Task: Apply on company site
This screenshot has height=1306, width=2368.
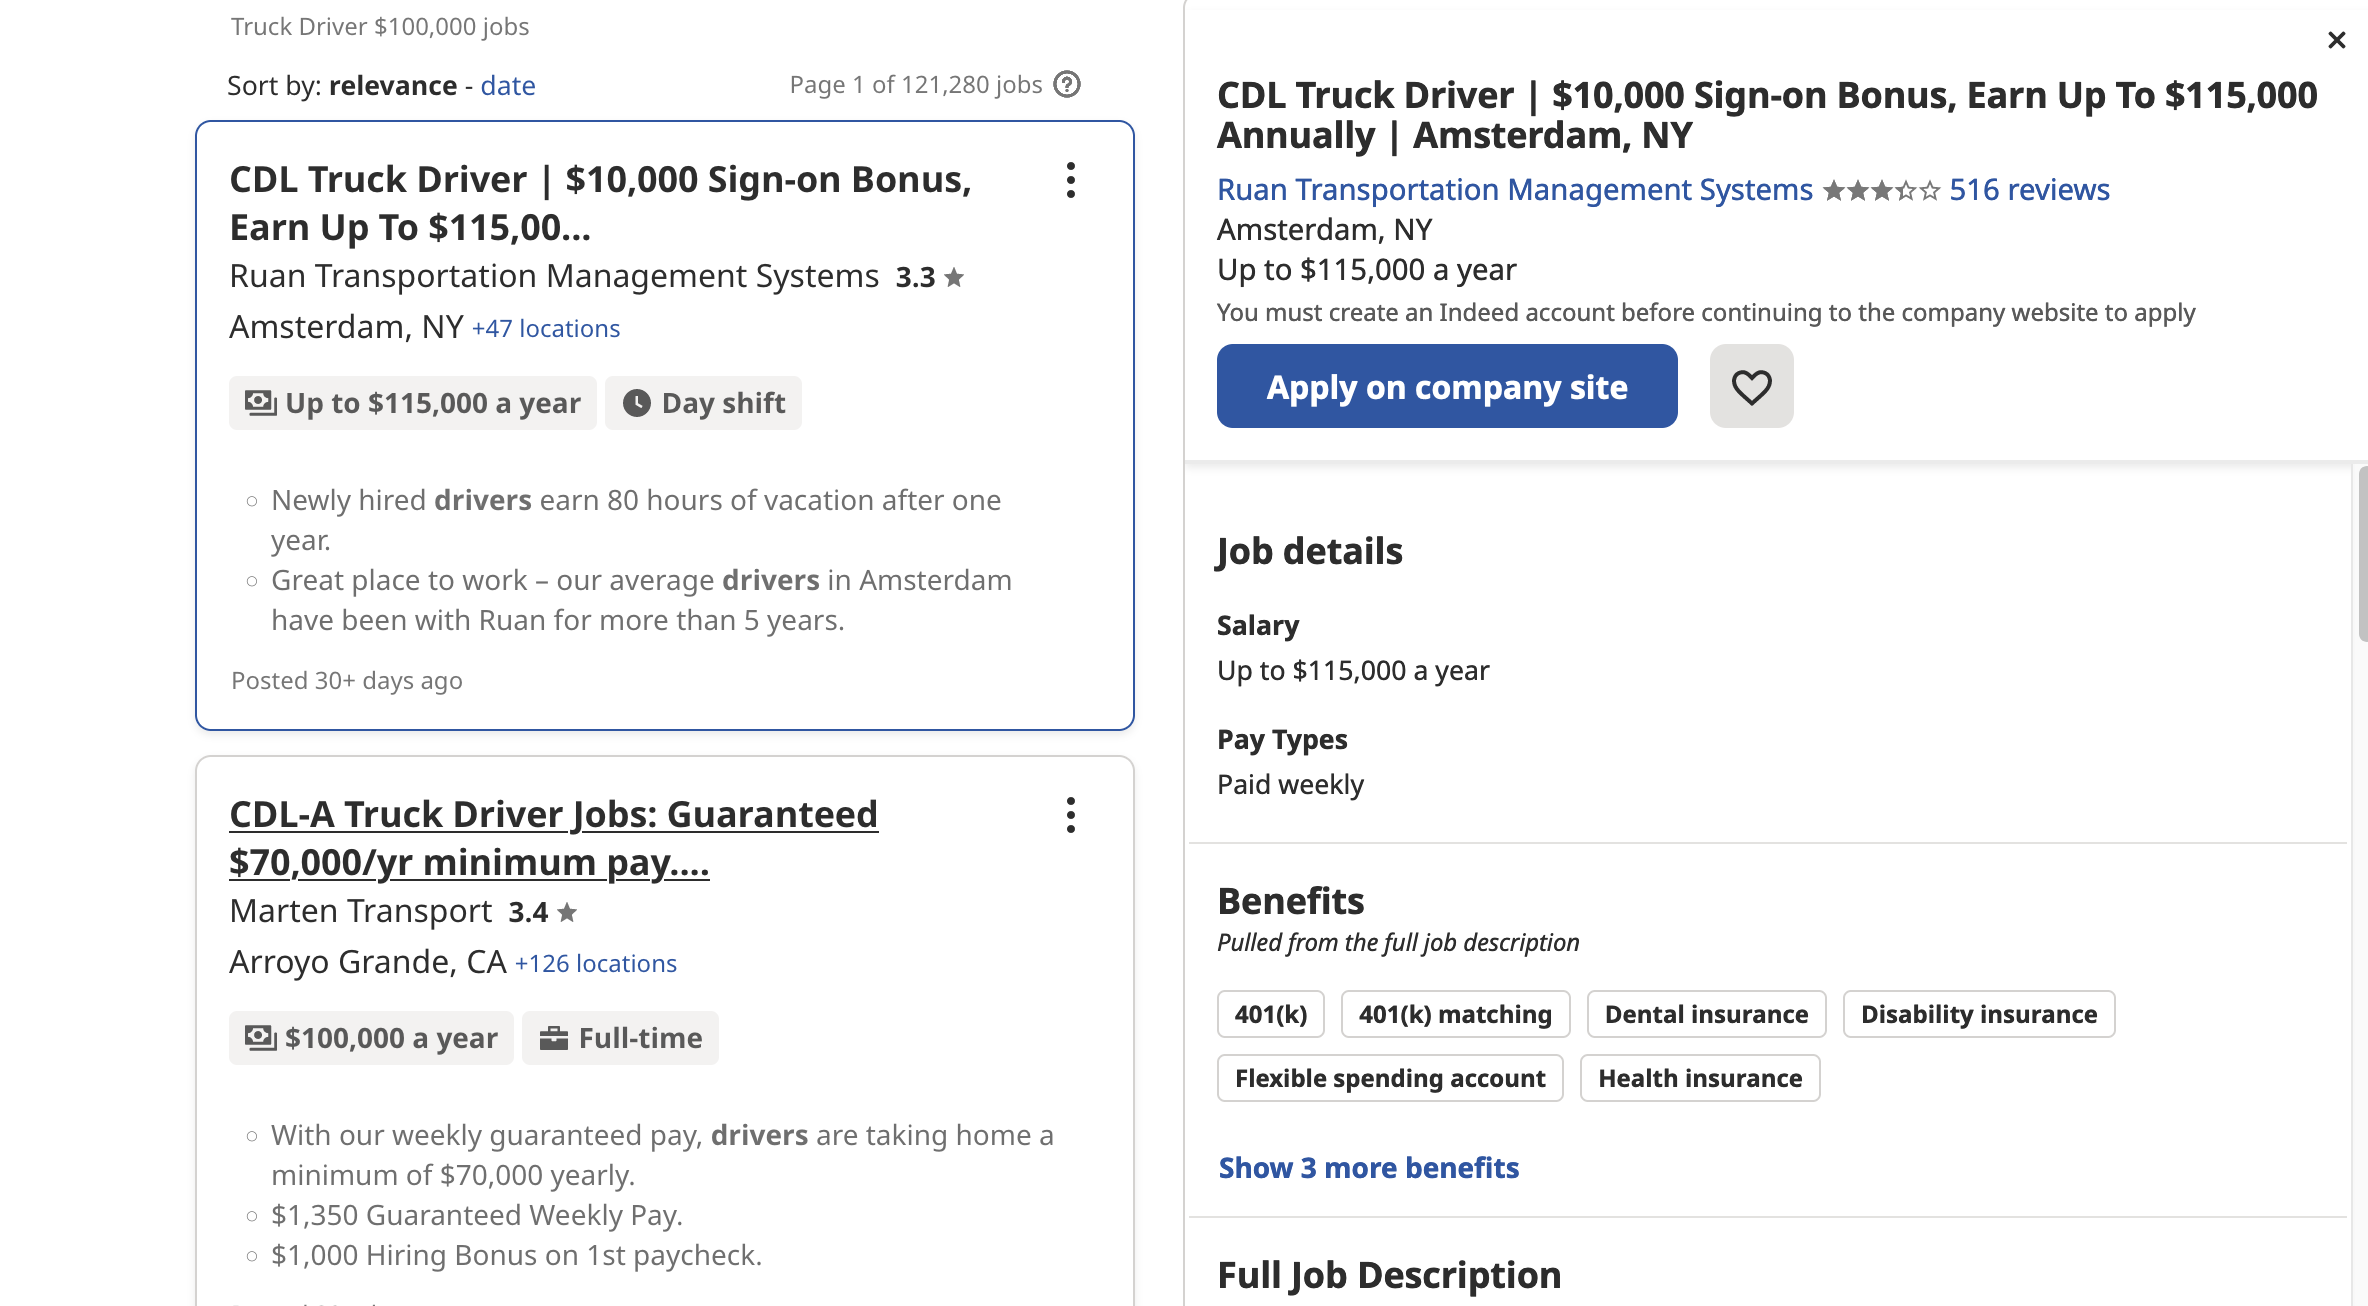Action: tap(1447, 386)
